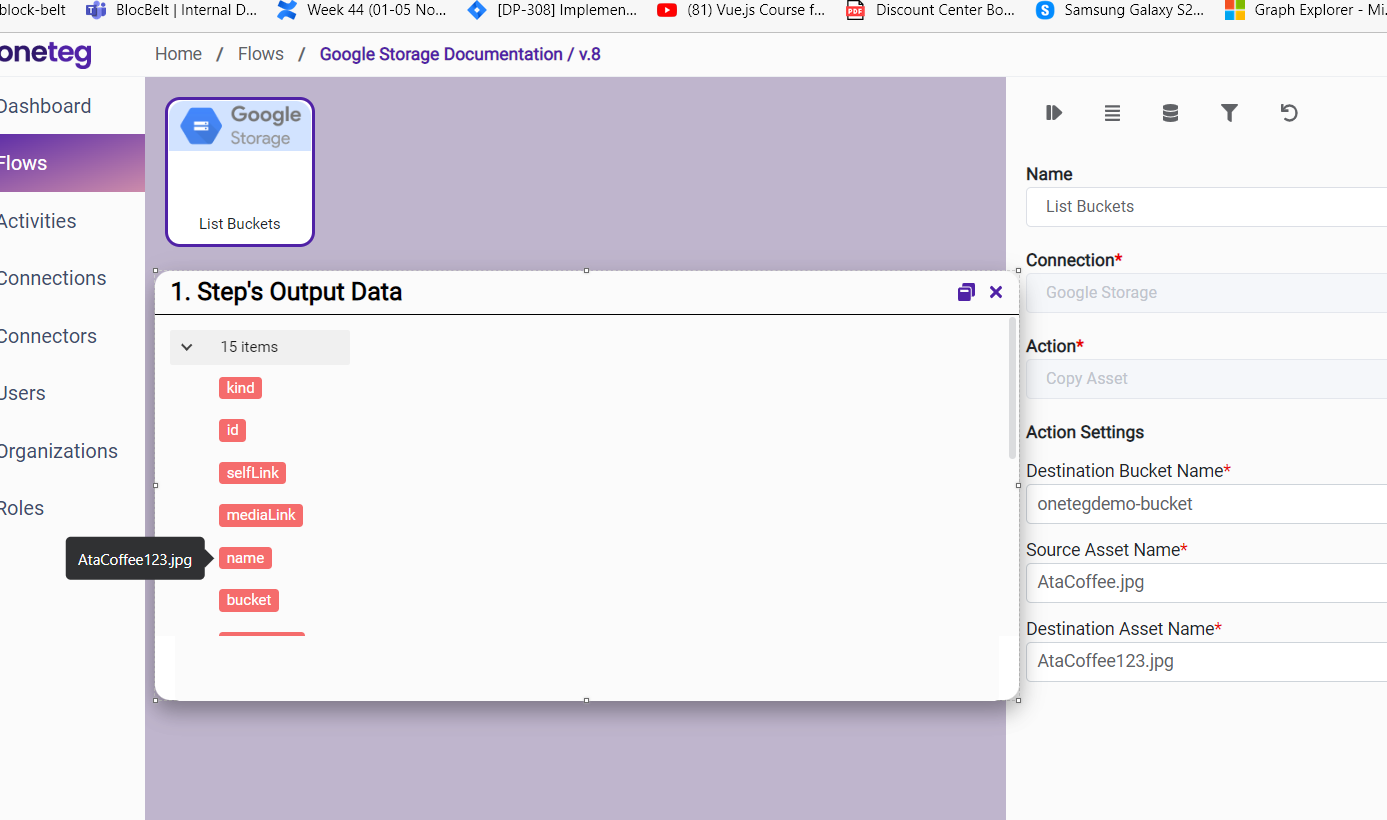
Task: Select the Google Storage List Buckets node
Action: click(240, 172)
